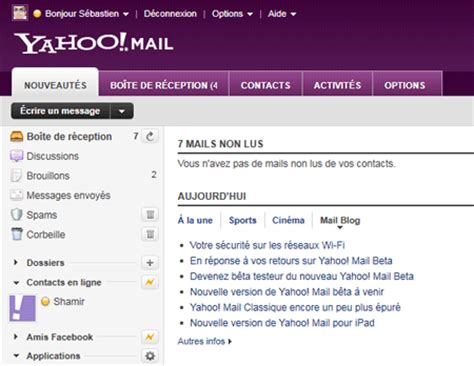Open Nouvelle version de Yahoo! Mail pour iPad
This screenshot has height=366, width=474.
coord(282,323)
